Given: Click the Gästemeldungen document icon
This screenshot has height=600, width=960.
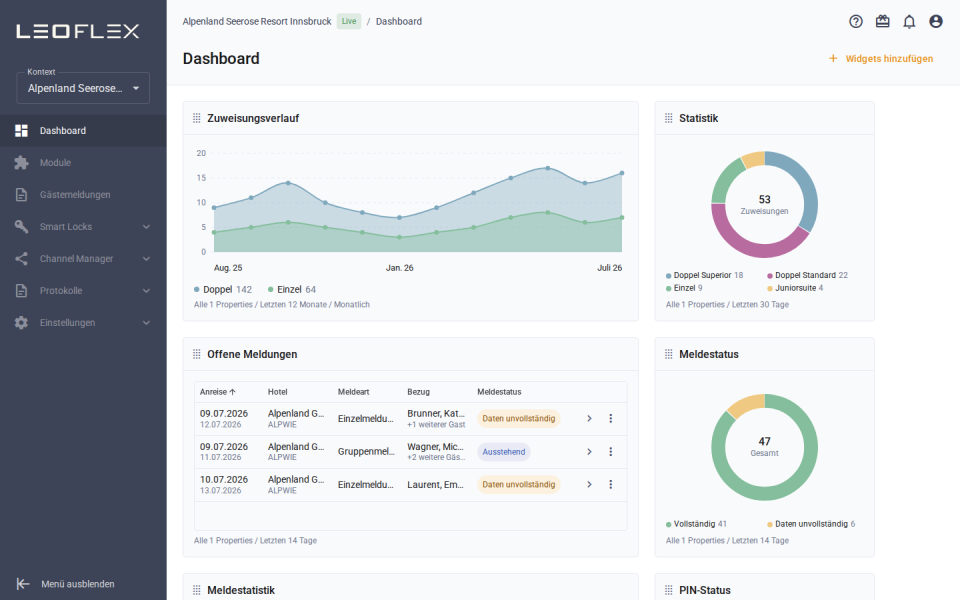Looking at the screenshot, I should [x=21, y=195].
